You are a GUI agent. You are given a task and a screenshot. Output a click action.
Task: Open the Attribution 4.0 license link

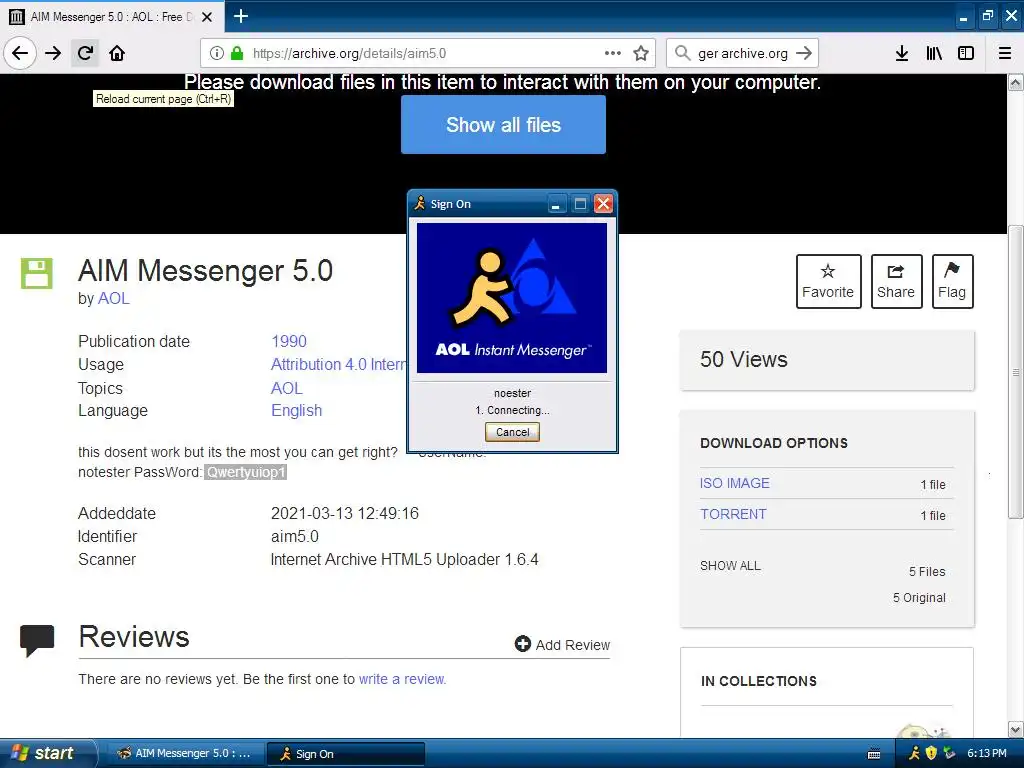click(339, 364)
